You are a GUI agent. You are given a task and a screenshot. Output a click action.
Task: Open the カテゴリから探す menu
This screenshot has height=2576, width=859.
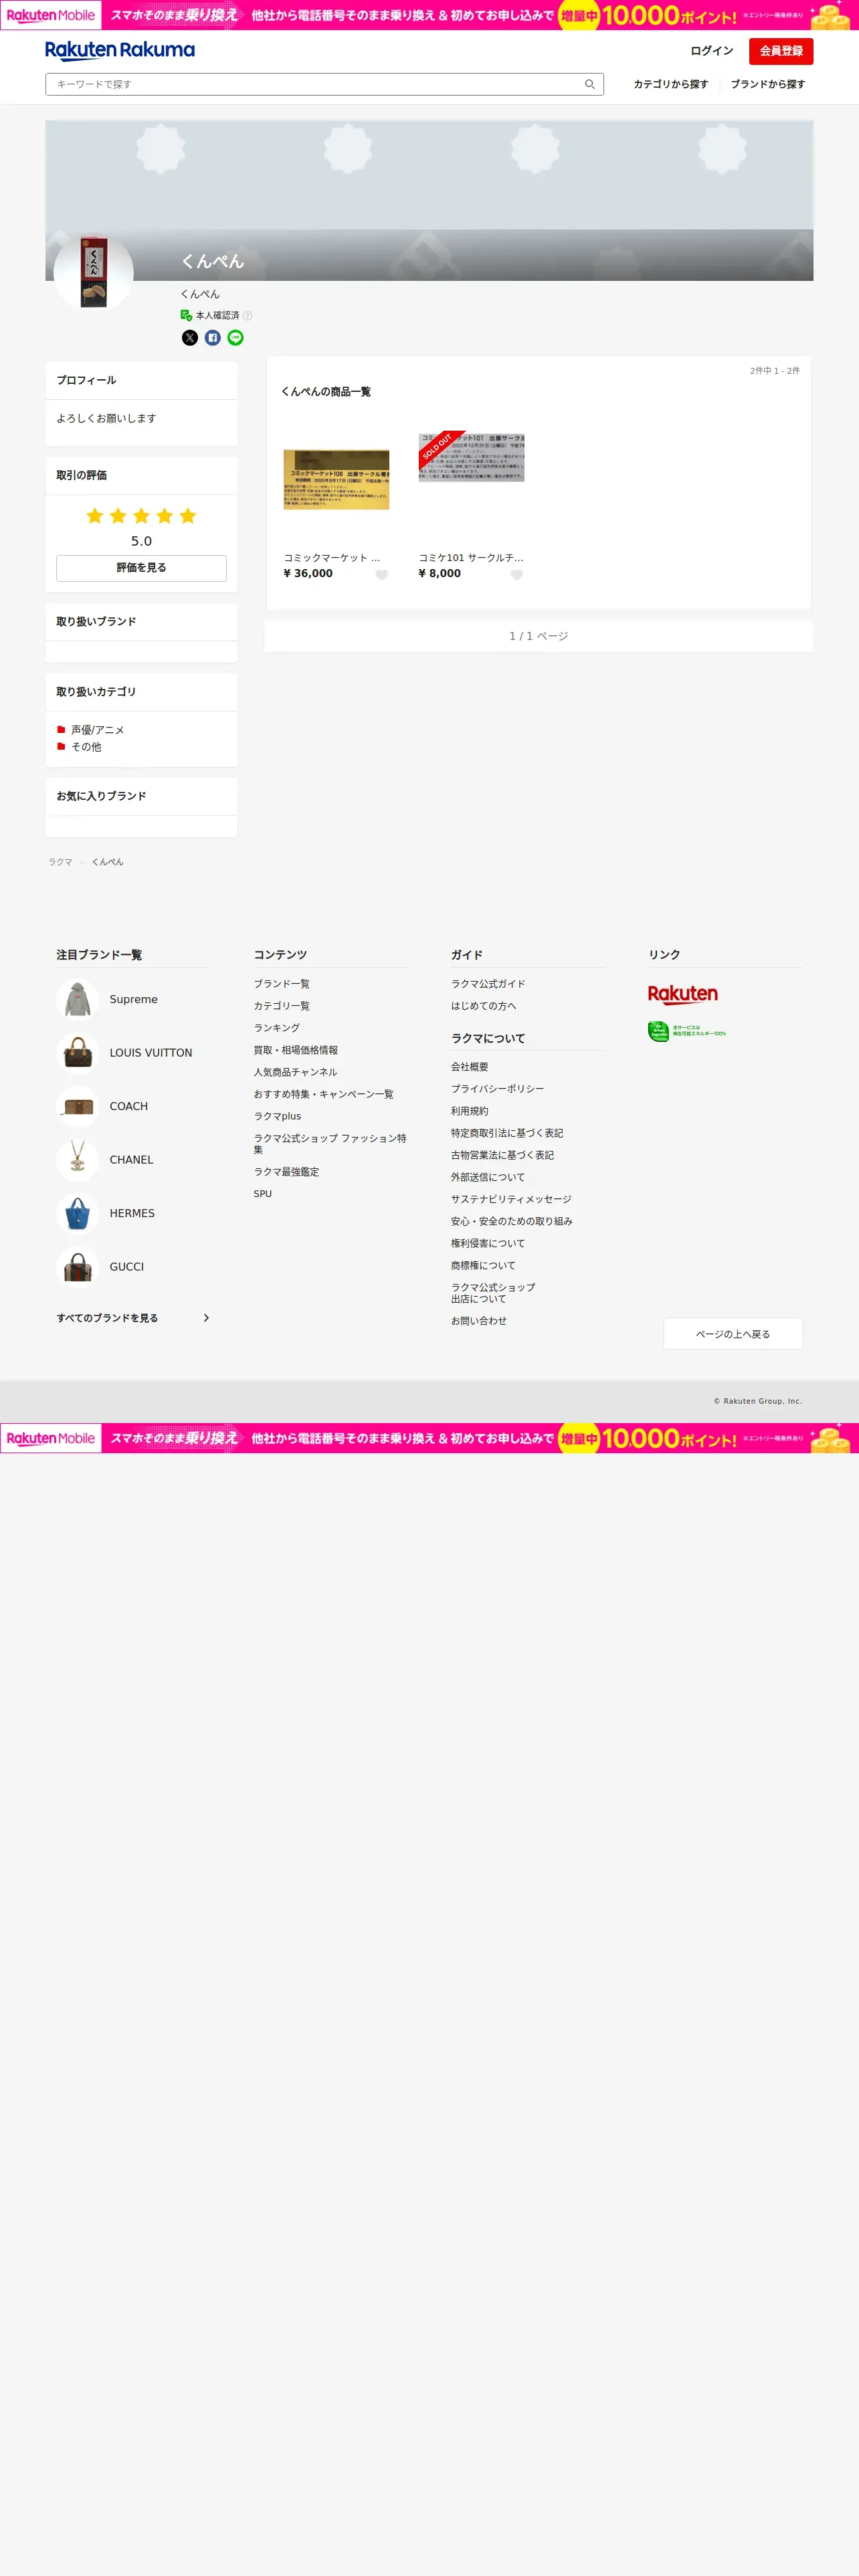[671, 84]
